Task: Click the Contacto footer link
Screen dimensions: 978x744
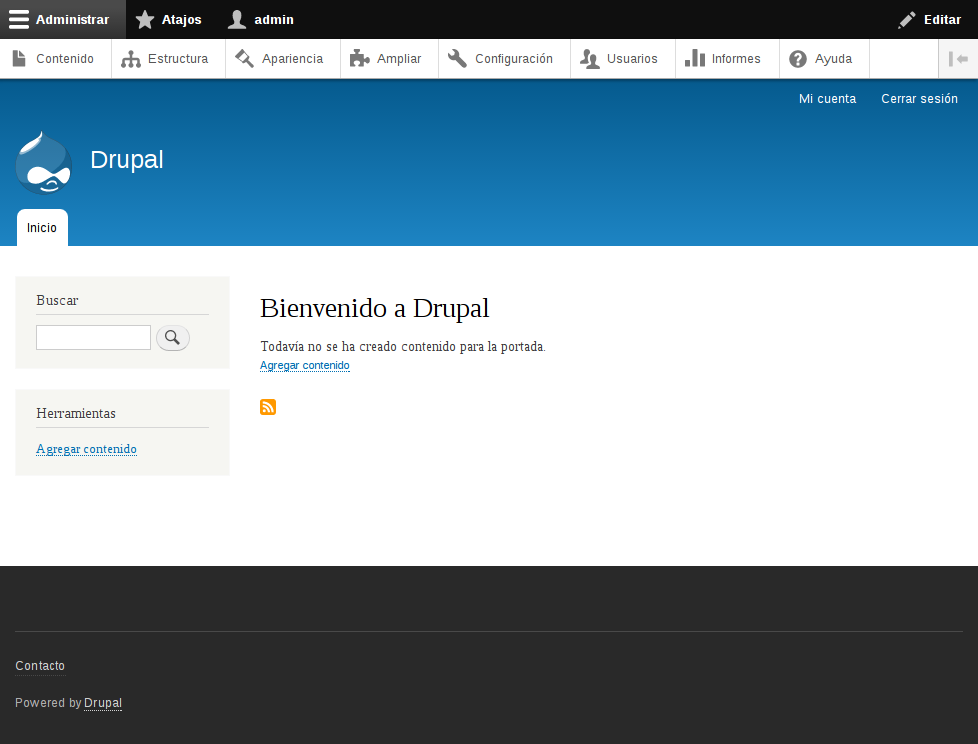Action: pyautogui.click(x=40, y=666)
